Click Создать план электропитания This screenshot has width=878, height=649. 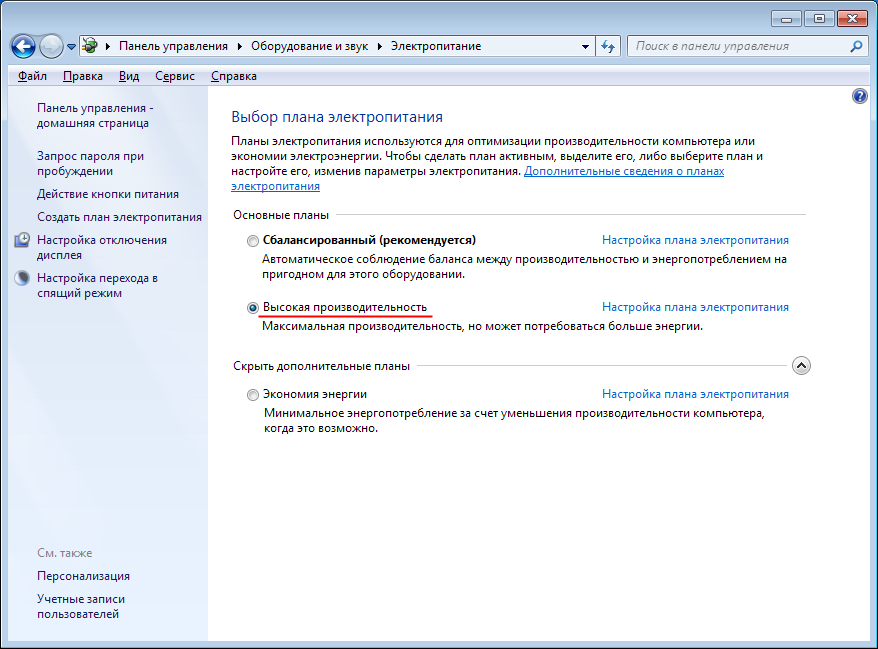point(119,217)
